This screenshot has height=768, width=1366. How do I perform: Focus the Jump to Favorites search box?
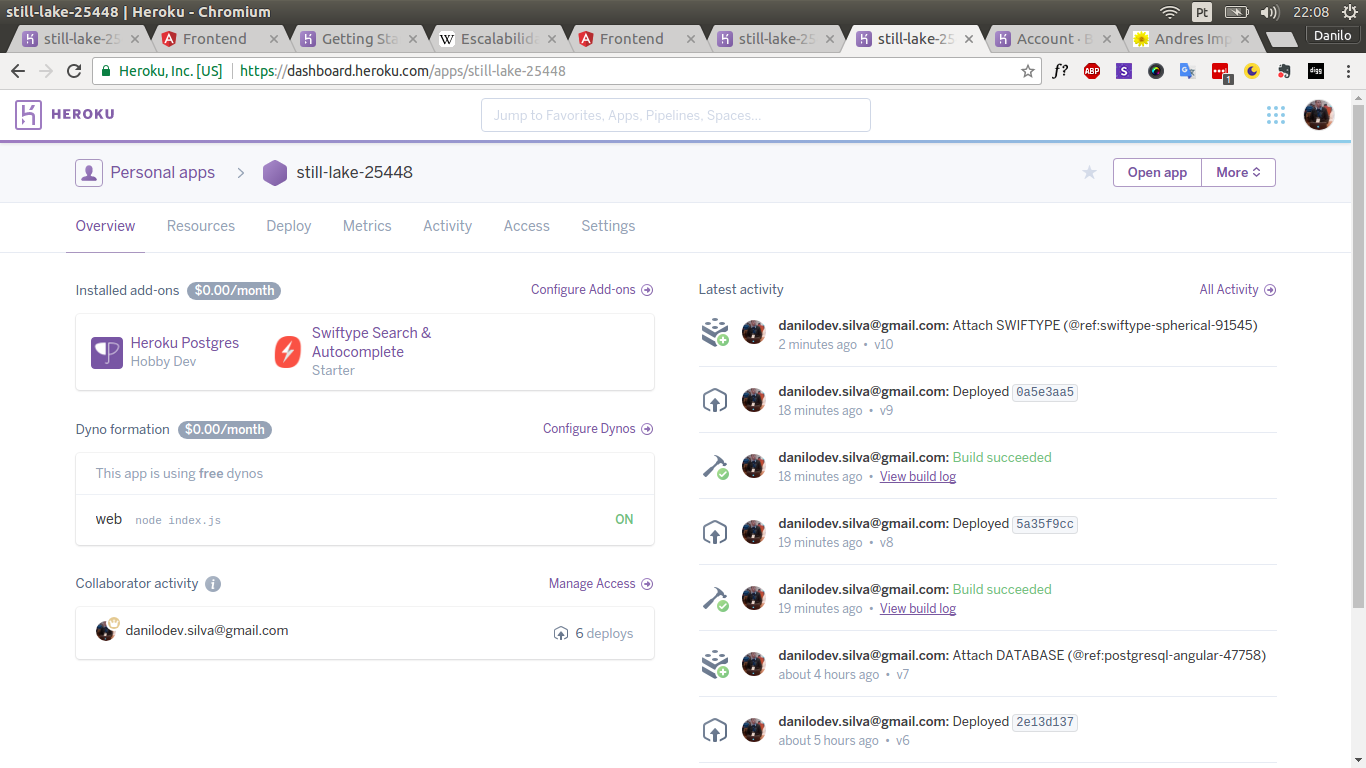coord(676,115)
